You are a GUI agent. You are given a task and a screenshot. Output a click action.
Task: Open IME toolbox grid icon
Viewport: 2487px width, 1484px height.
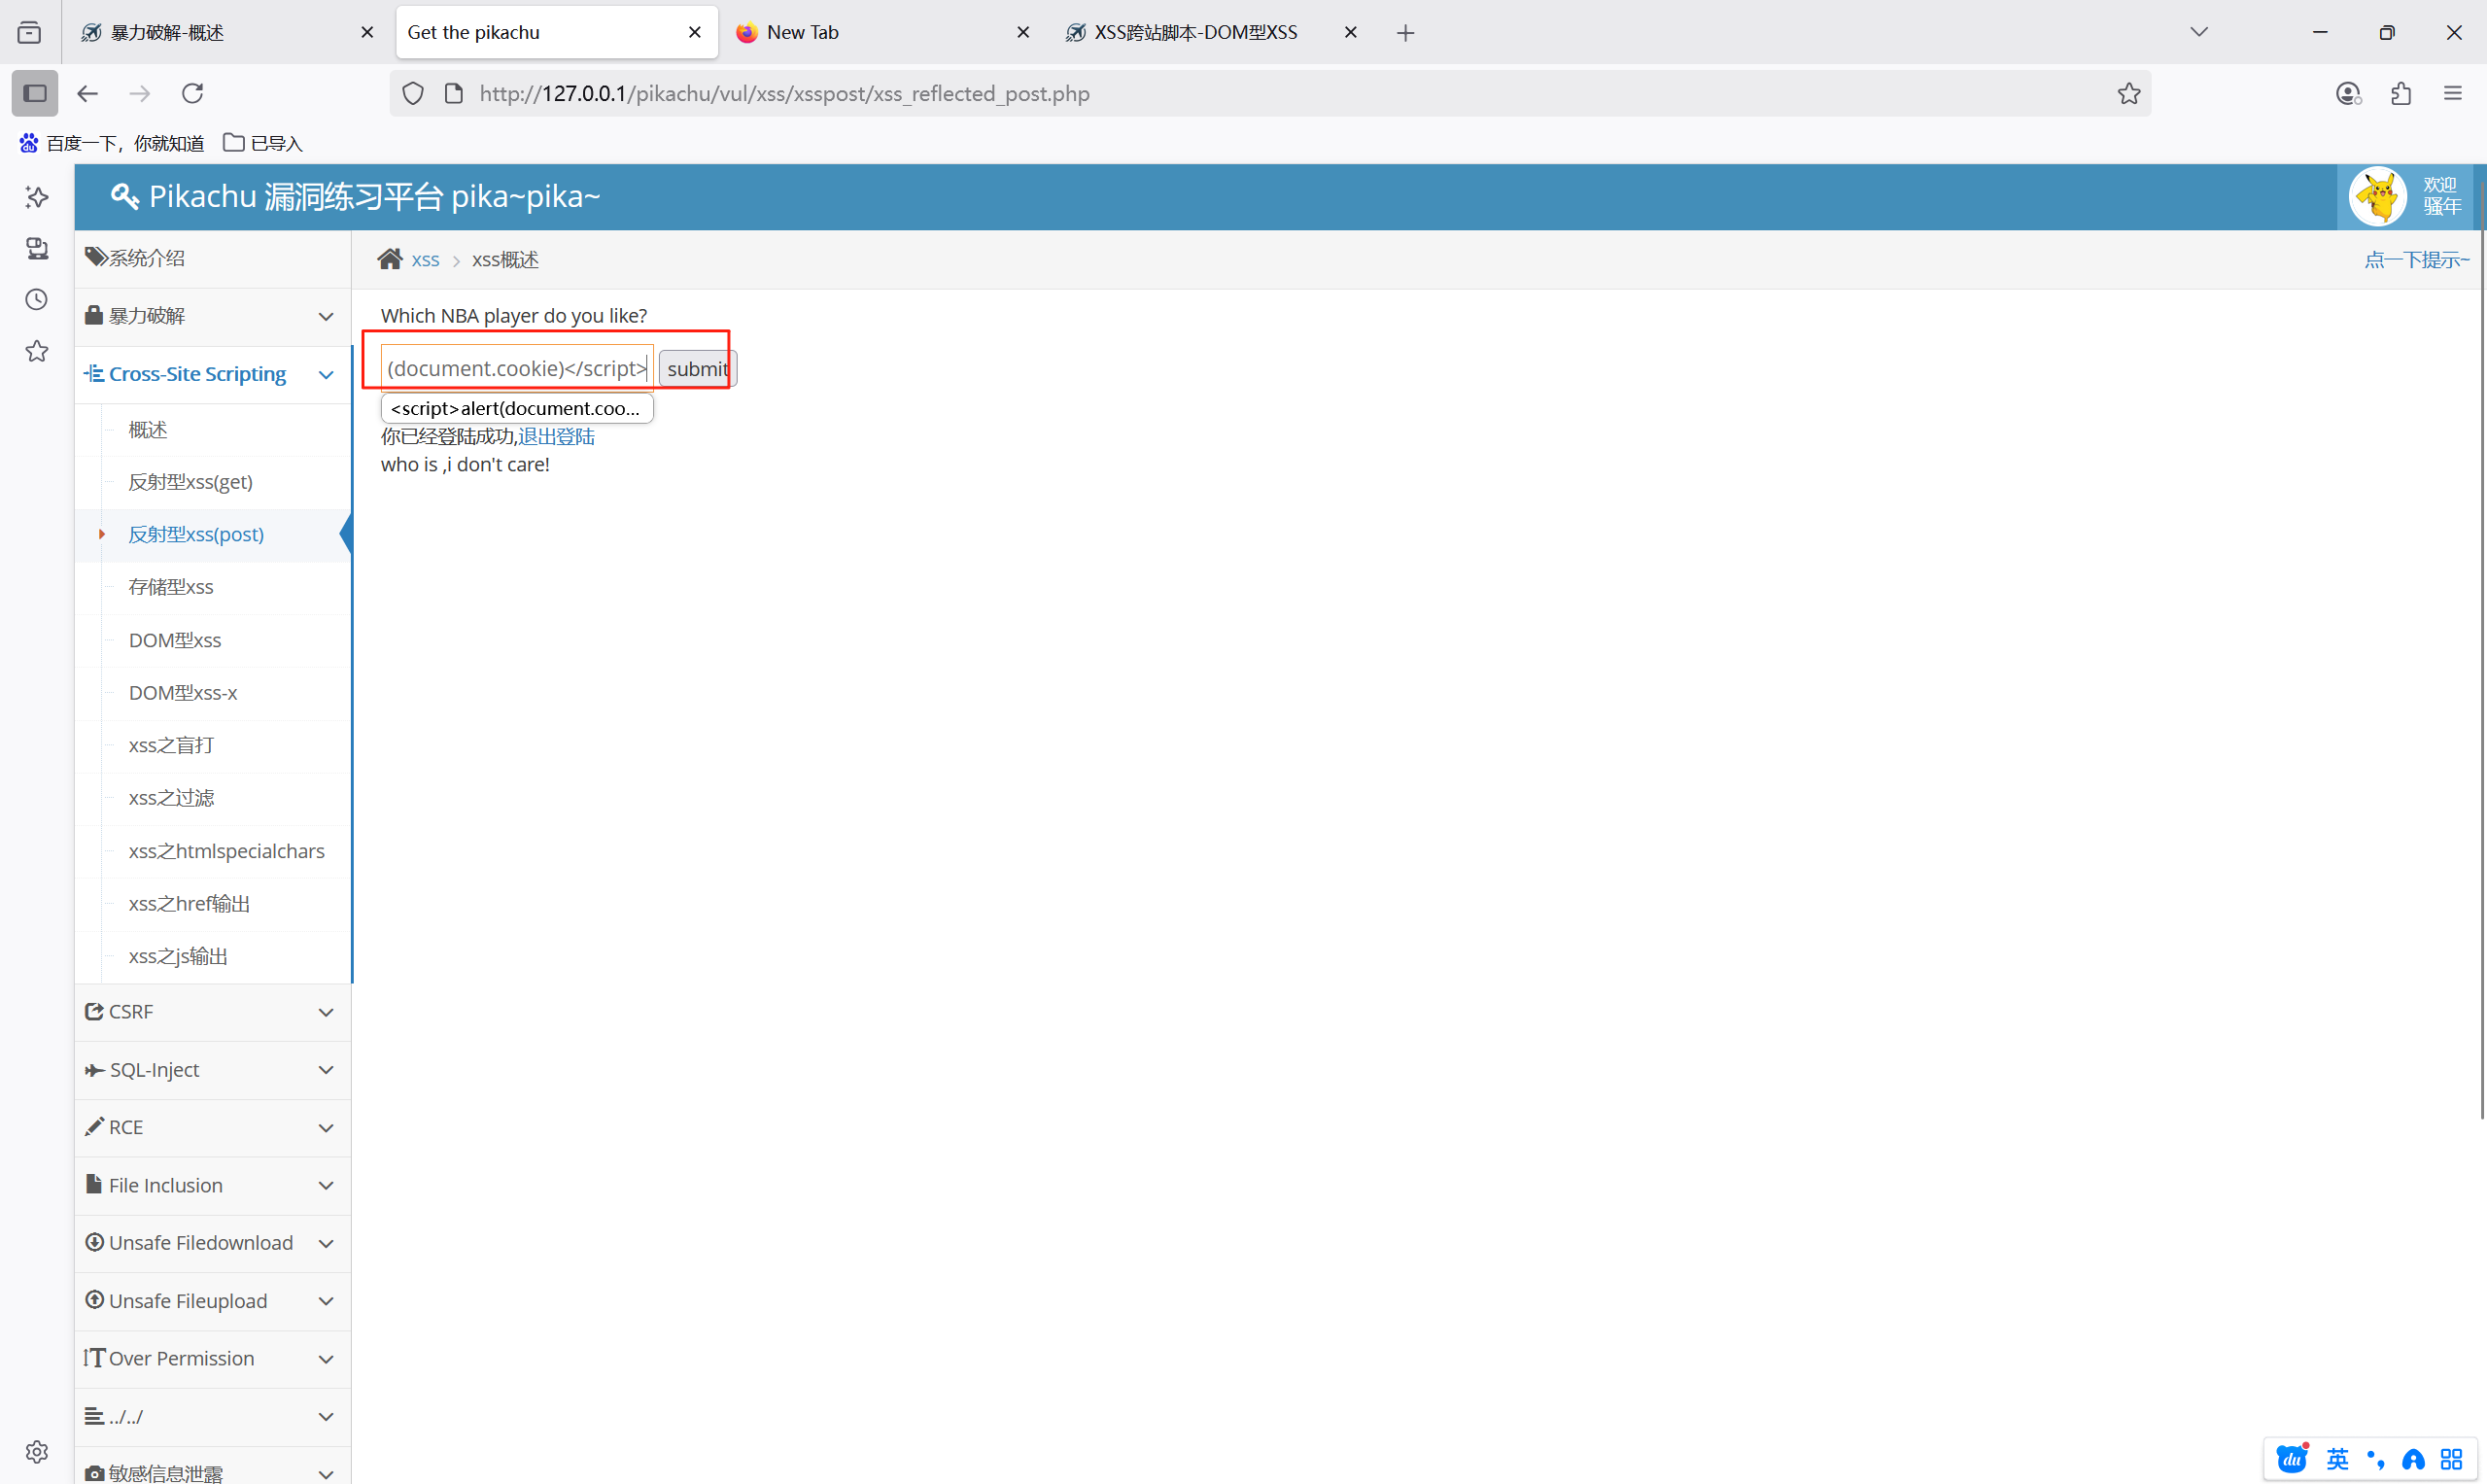pyautogui.click(x=2451, y=1459)
